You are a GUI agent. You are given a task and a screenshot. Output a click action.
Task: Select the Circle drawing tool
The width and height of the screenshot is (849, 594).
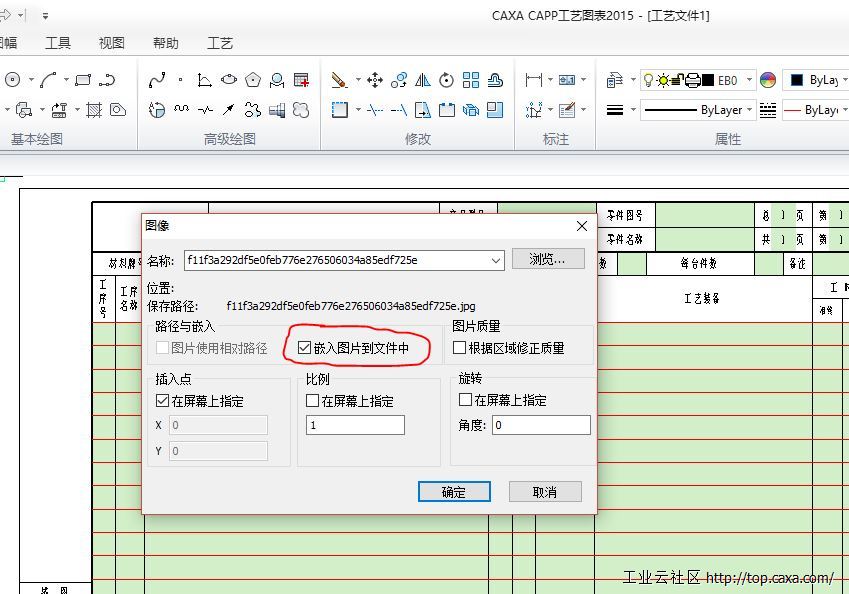pyautogui.click(x=11, y=77)
